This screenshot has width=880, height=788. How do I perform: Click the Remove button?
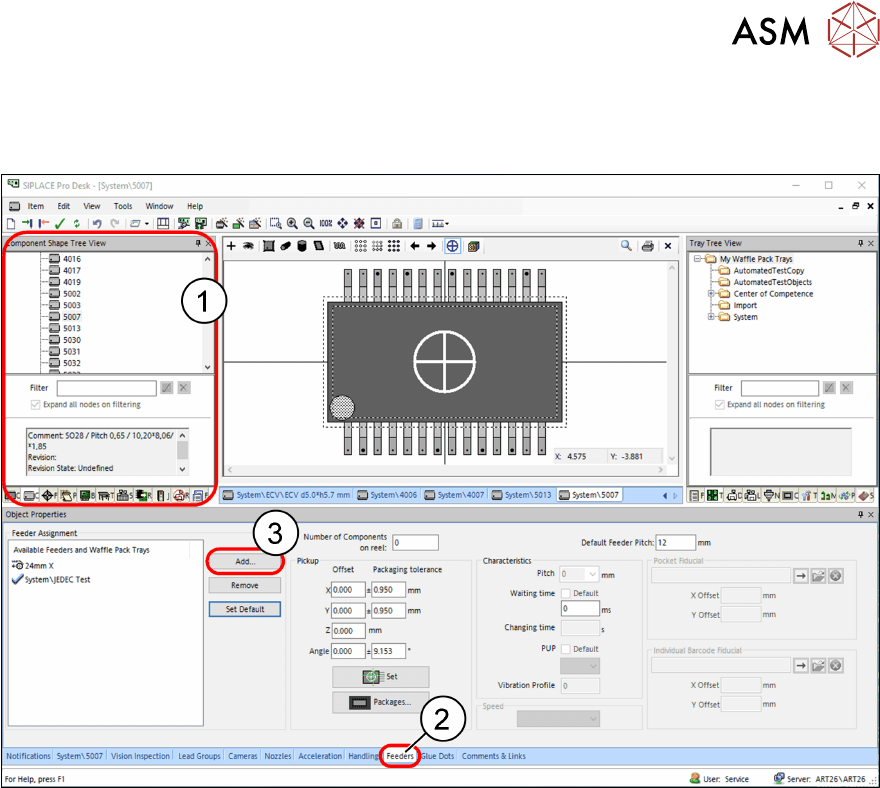[x=245, y=585]
